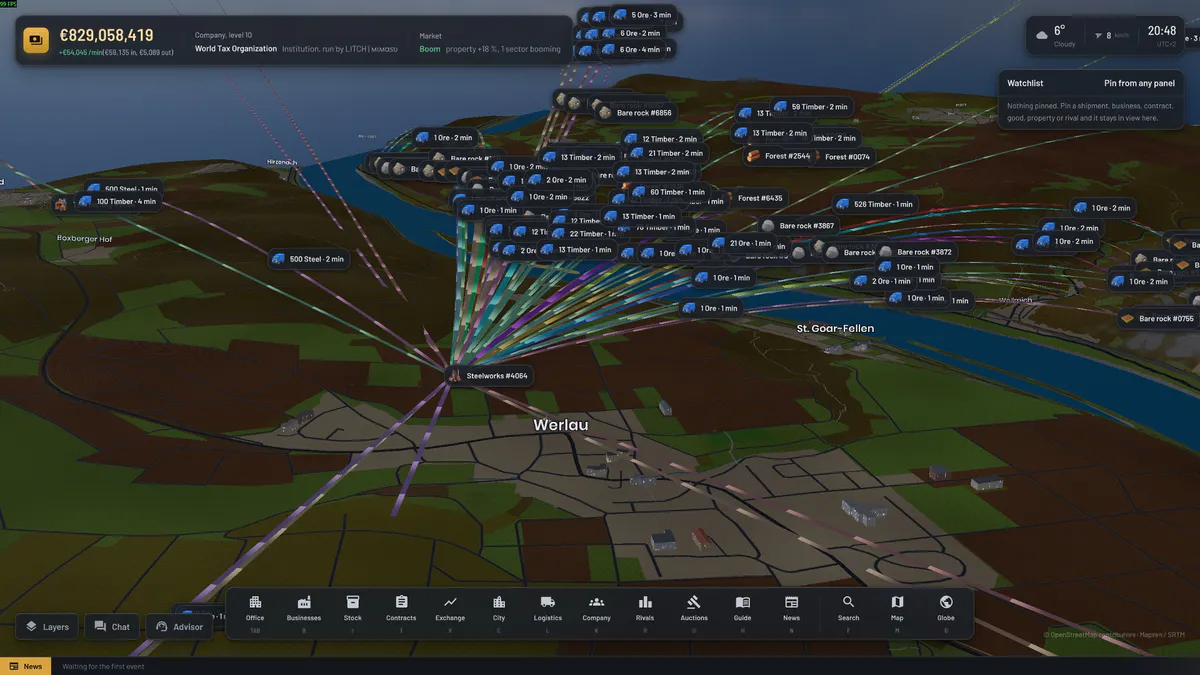This screenshot has height=675, width=1200.
Task: Select the Steelworks #4064 map marker
Action: point(489,376)
